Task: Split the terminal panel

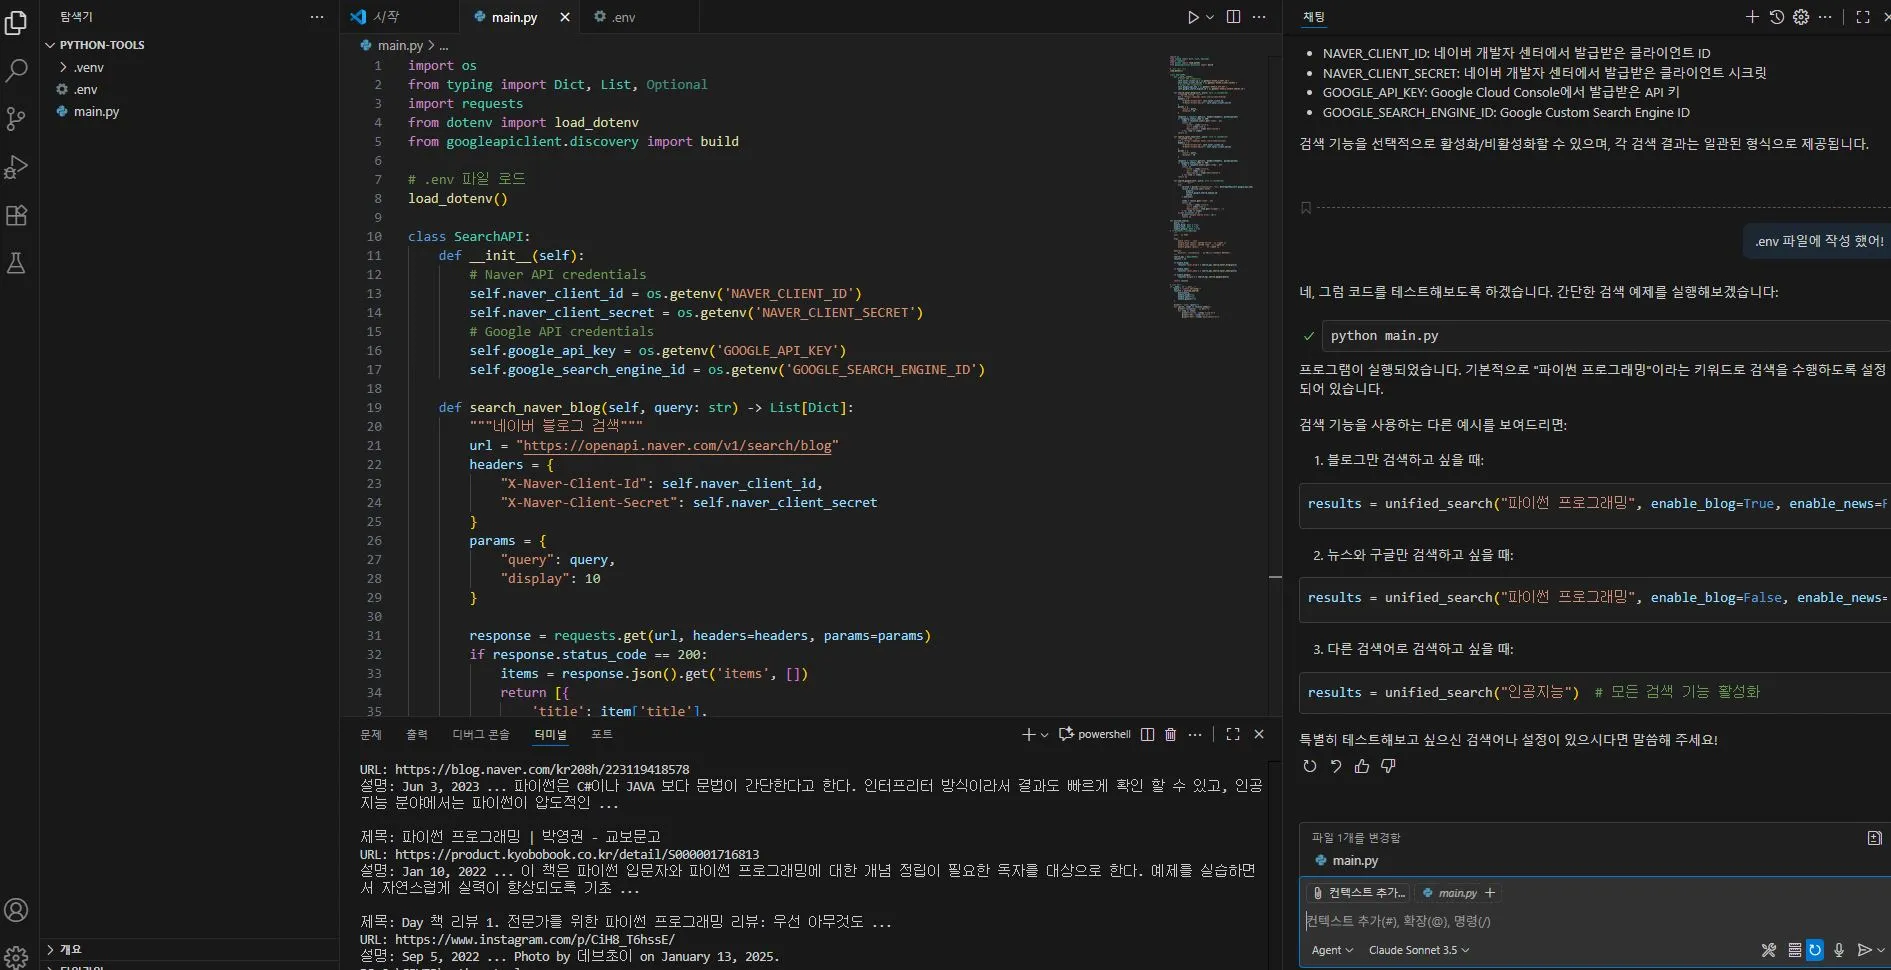Action: (1147, 734)
